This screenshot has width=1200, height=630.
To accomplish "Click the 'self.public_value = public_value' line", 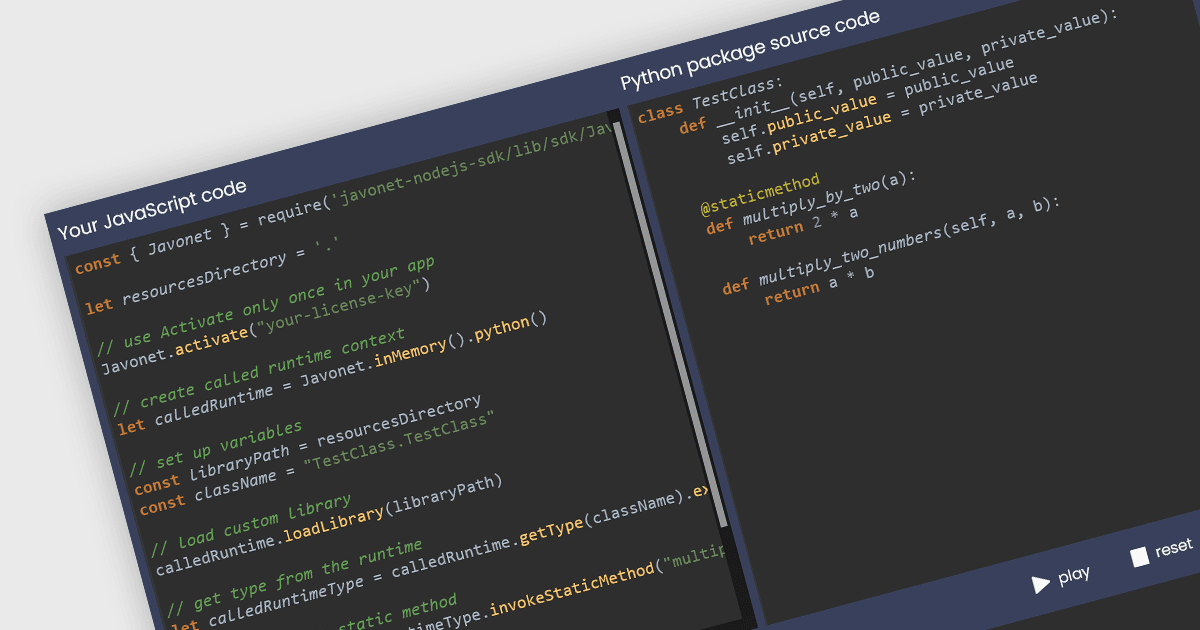I will 867,99.
